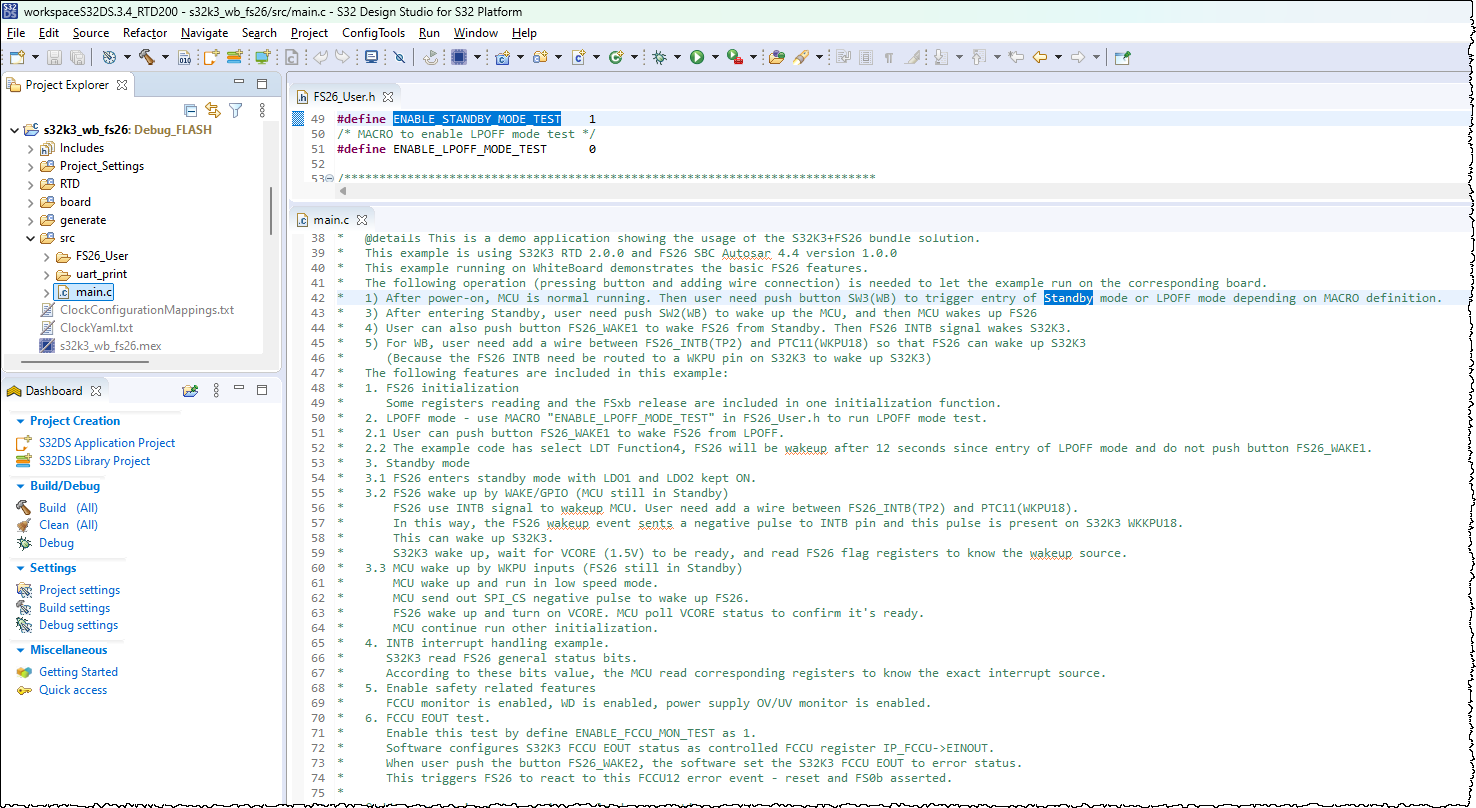Open the Window menu
The image size is (1476, 808).
pyautogui.click(x=475, y=33)
